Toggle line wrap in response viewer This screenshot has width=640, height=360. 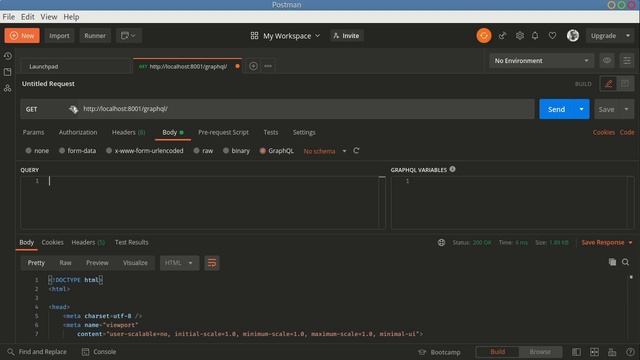click(x=212, y=263)
